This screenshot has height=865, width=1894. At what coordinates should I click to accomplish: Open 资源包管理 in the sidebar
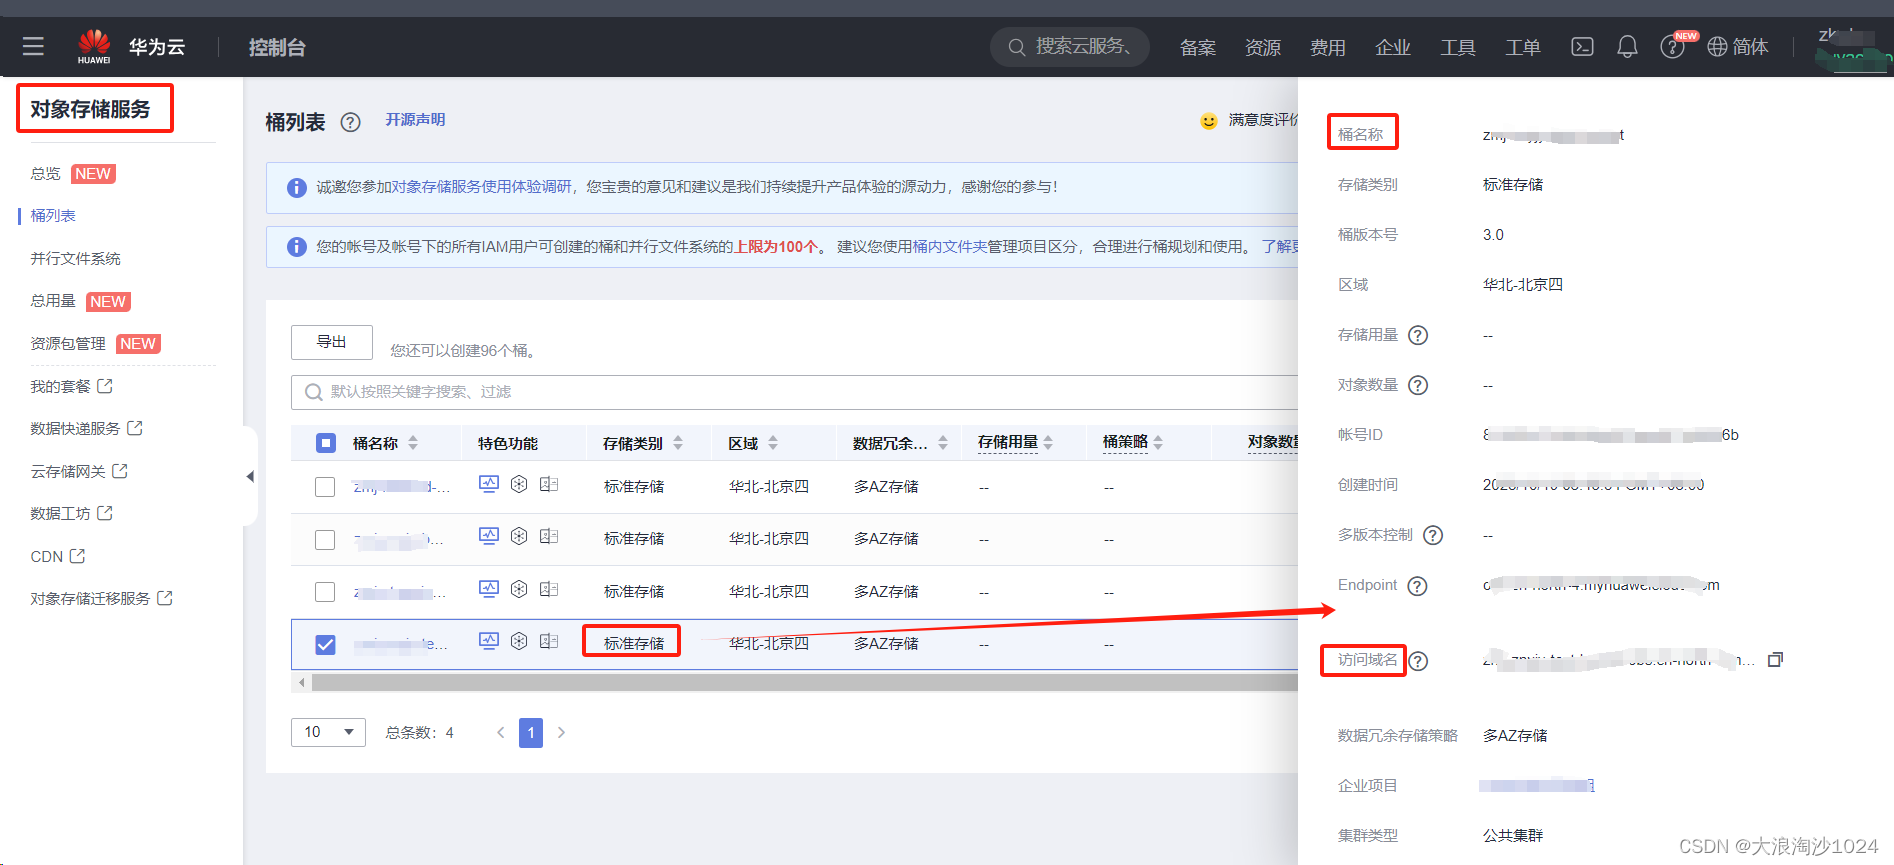(x=68, y=344)
